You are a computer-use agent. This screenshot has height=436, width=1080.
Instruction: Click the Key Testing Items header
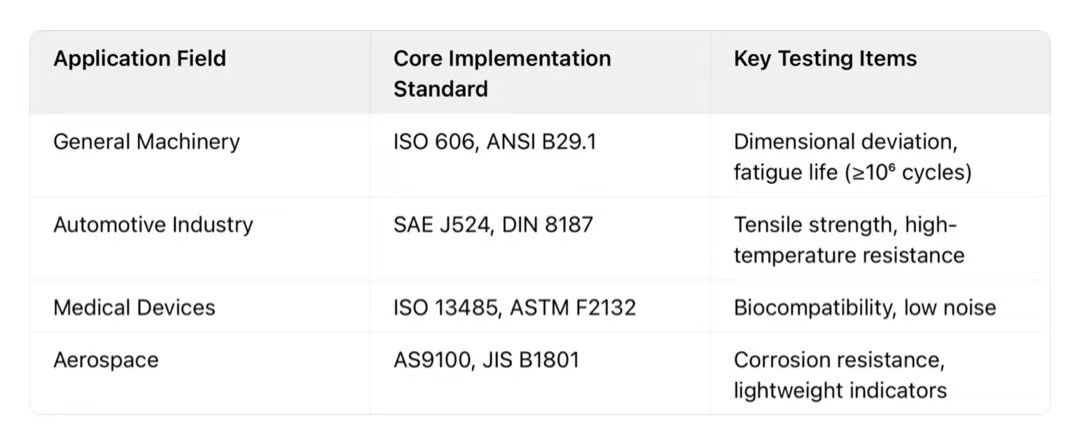825,59
